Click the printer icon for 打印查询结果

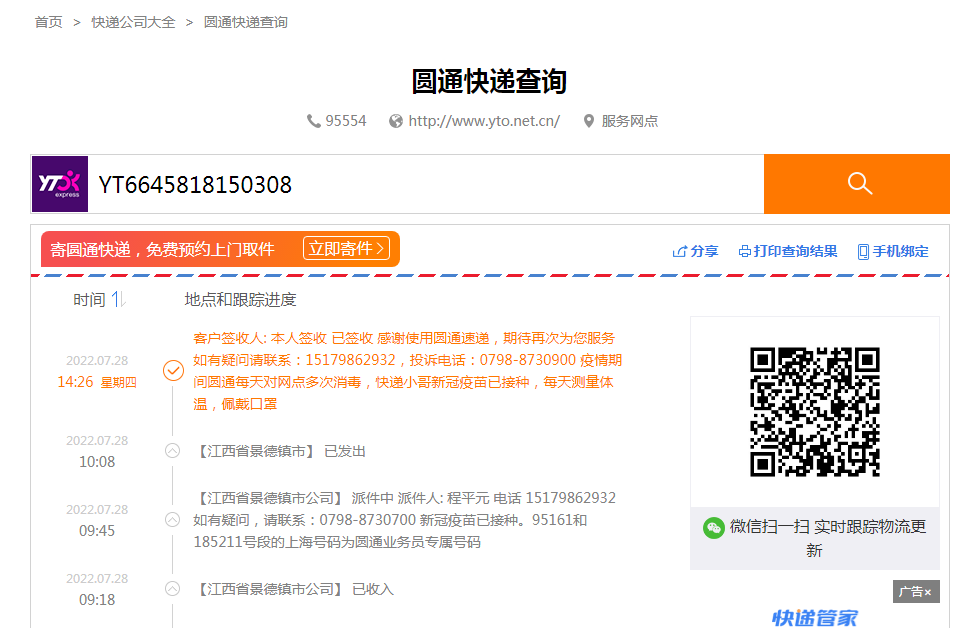(x=744, y=251)
